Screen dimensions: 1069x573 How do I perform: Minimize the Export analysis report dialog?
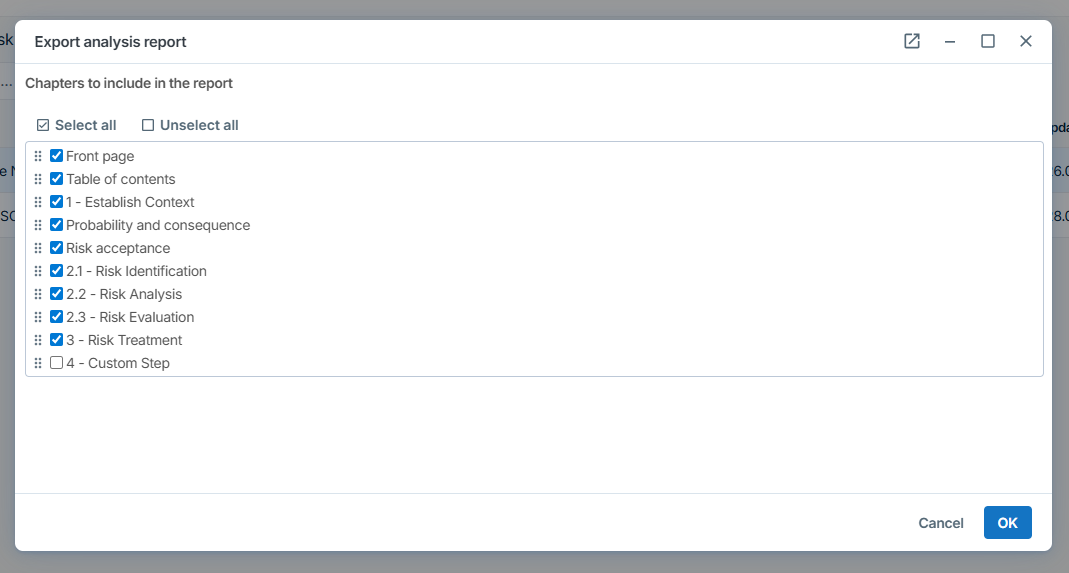(950, 41)
